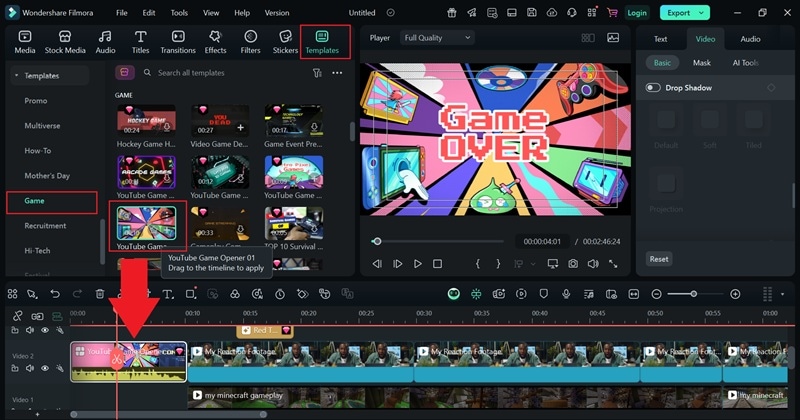Select the Hockey Game template thumbnail
Screen dimensions: 800x420
coord(146,120)
